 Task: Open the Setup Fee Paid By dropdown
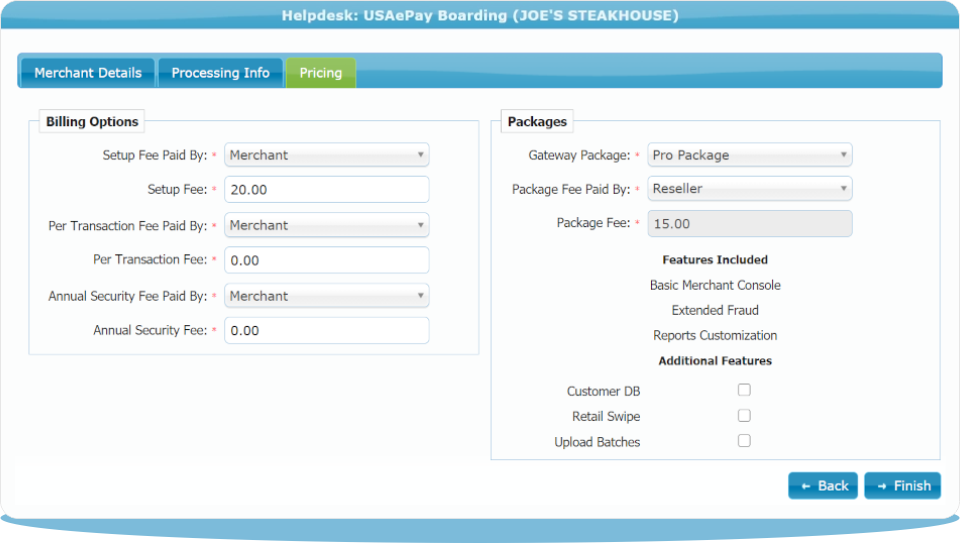[x=326, y=155]
